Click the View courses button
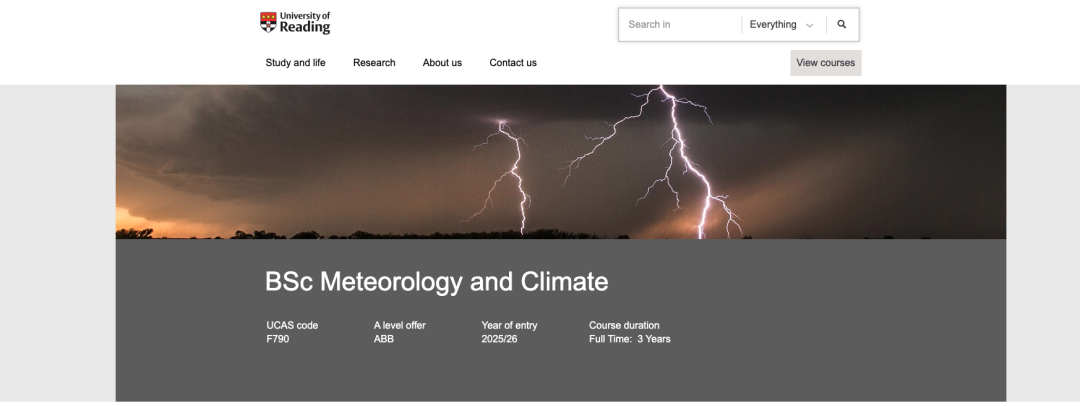 coord(825,63)
